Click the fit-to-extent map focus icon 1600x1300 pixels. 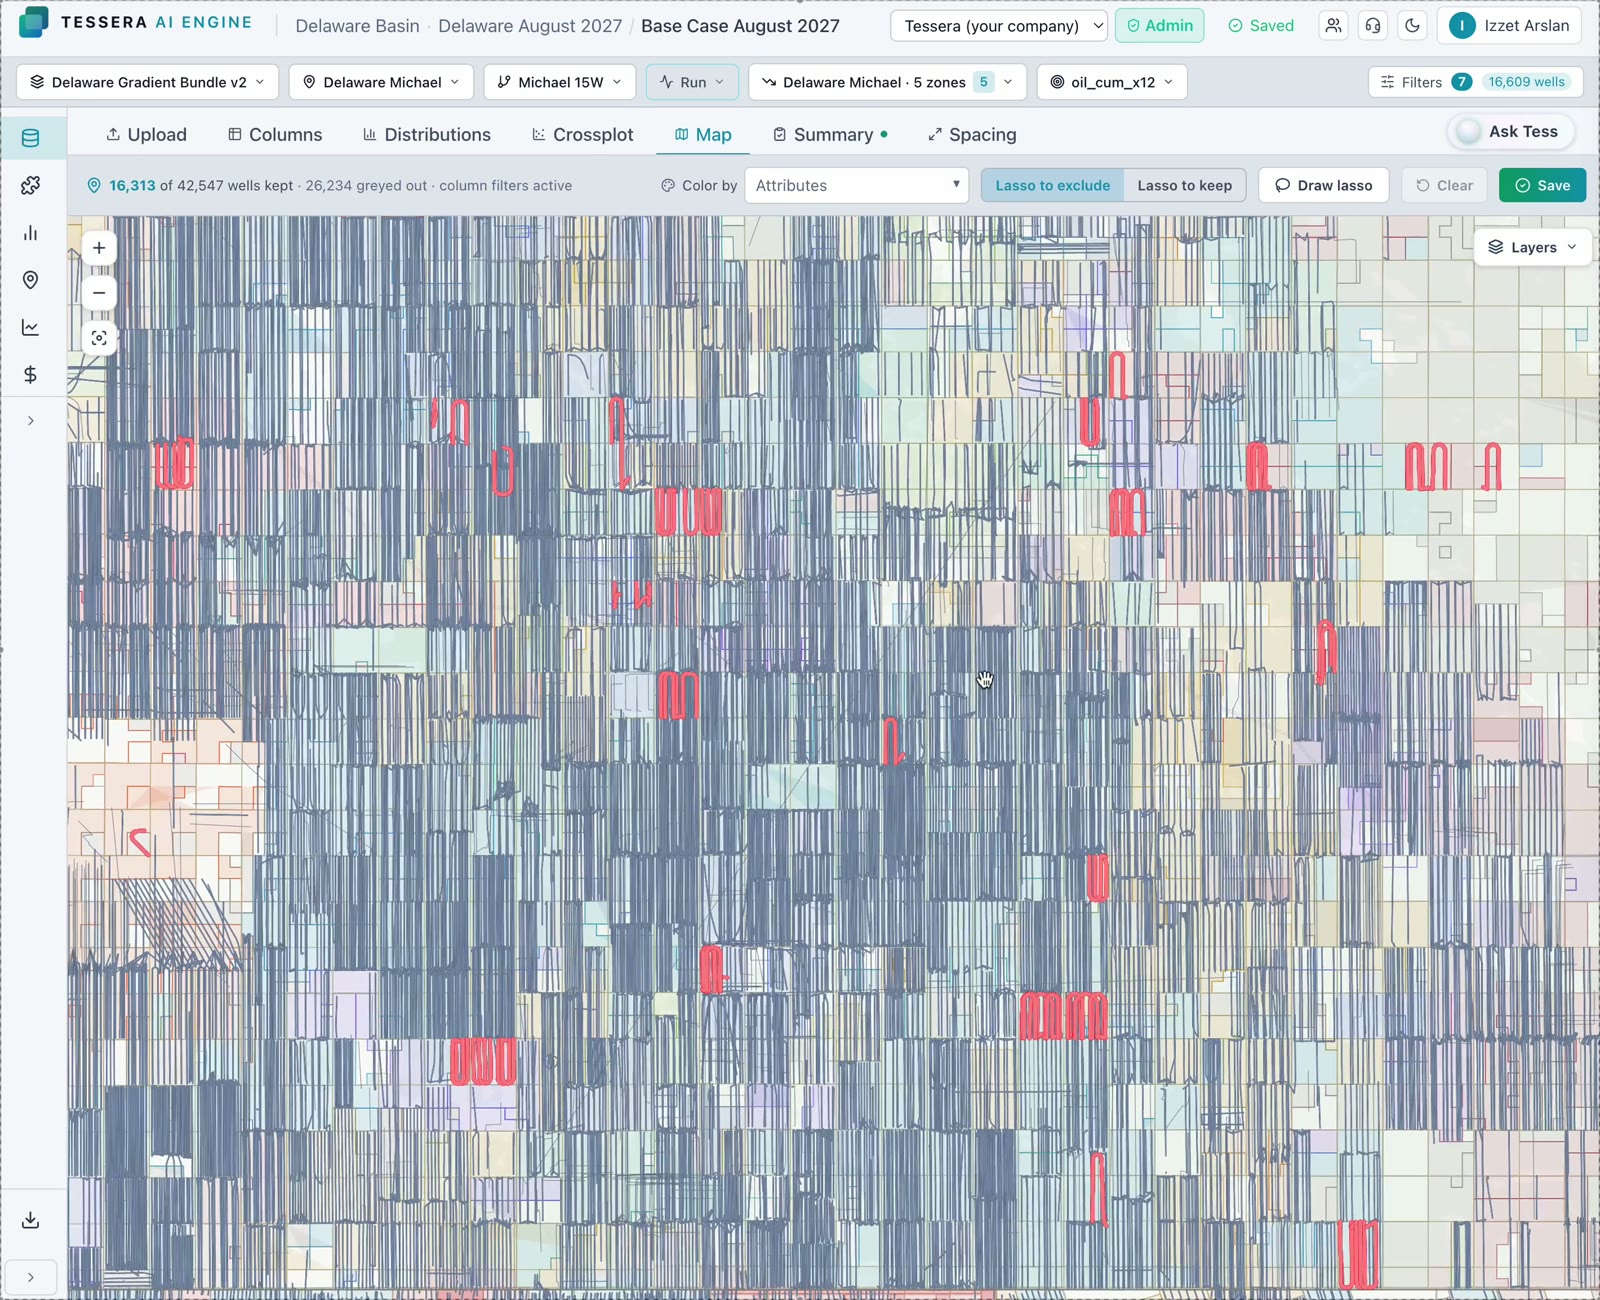point(99,338)
